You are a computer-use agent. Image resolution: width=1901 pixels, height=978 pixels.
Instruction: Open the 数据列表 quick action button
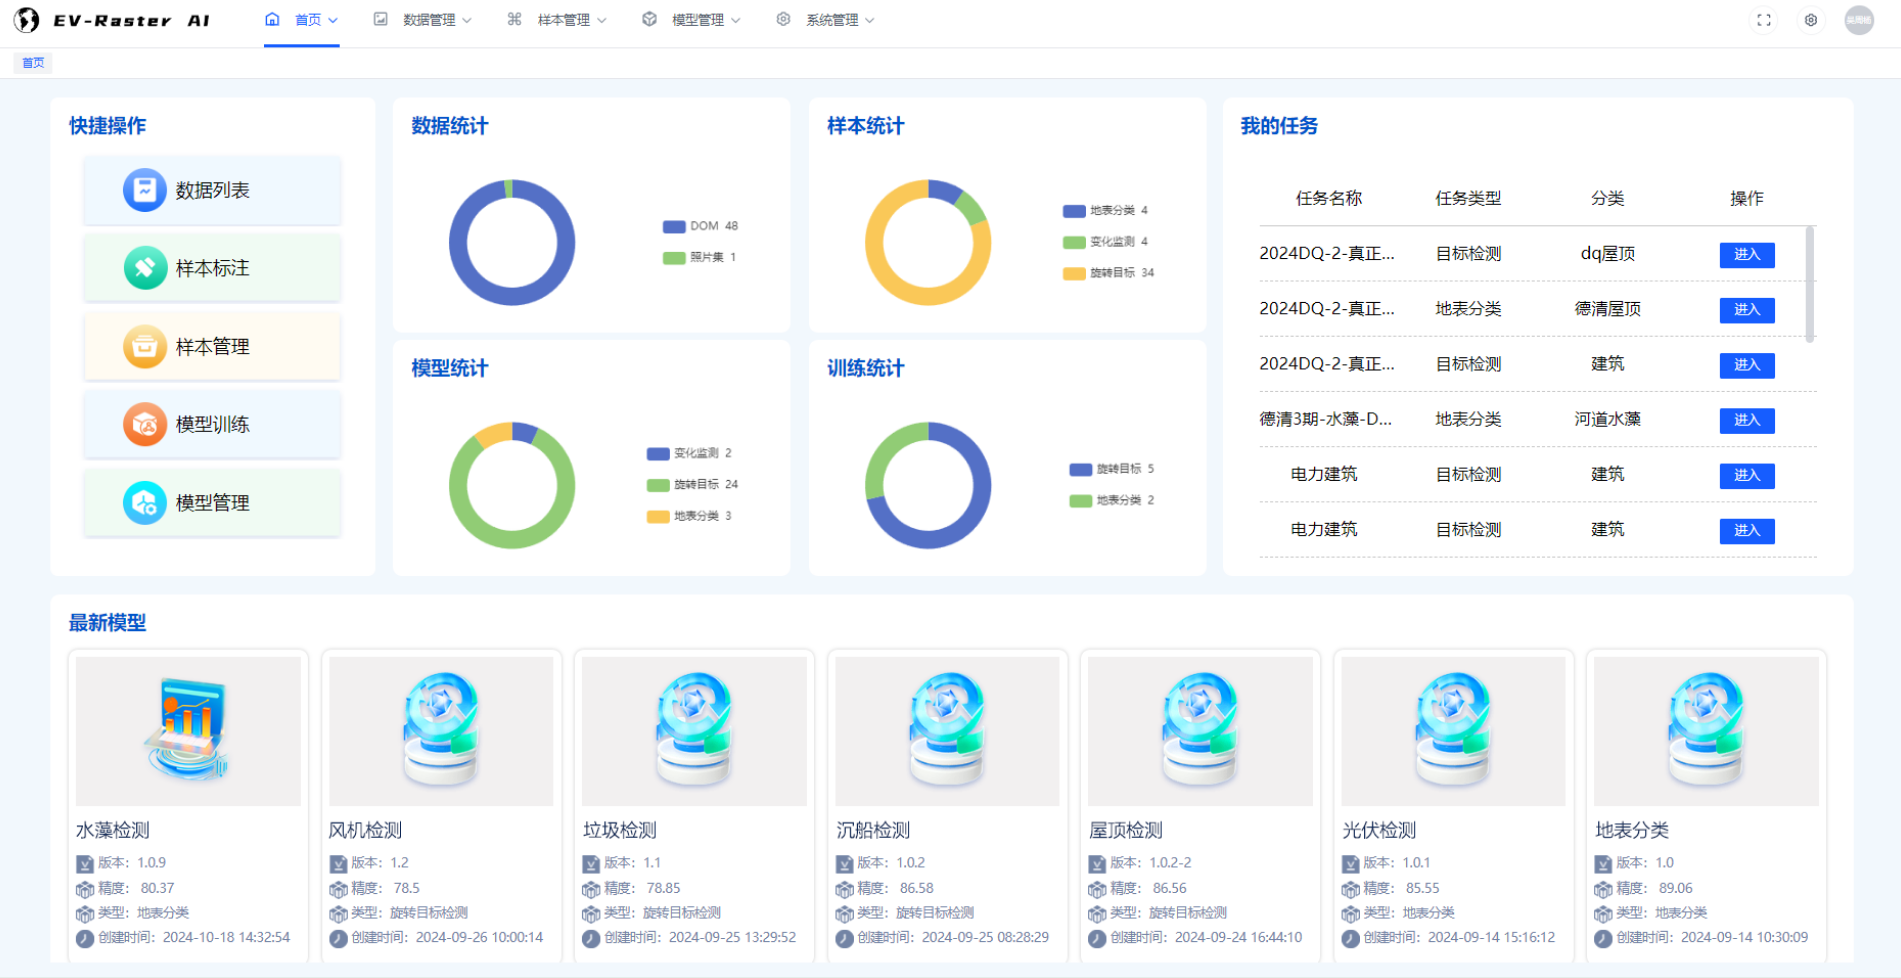(212, 190)
